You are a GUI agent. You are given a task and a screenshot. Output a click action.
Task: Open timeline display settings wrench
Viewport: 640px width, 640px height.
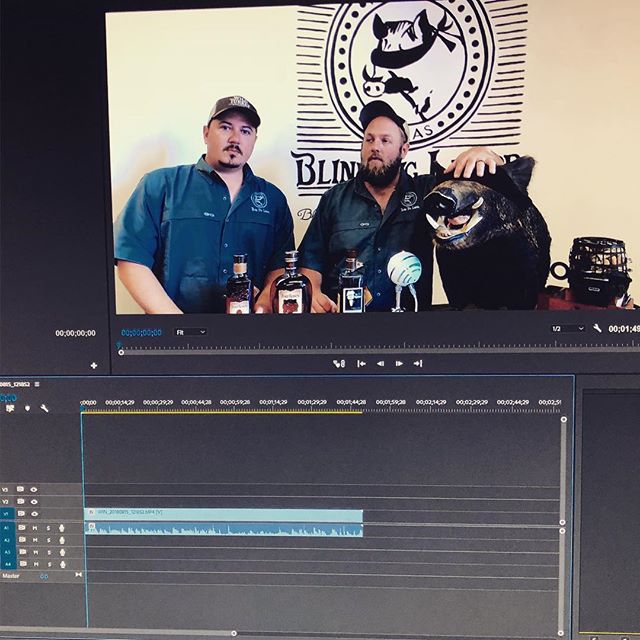pos(44,408)
